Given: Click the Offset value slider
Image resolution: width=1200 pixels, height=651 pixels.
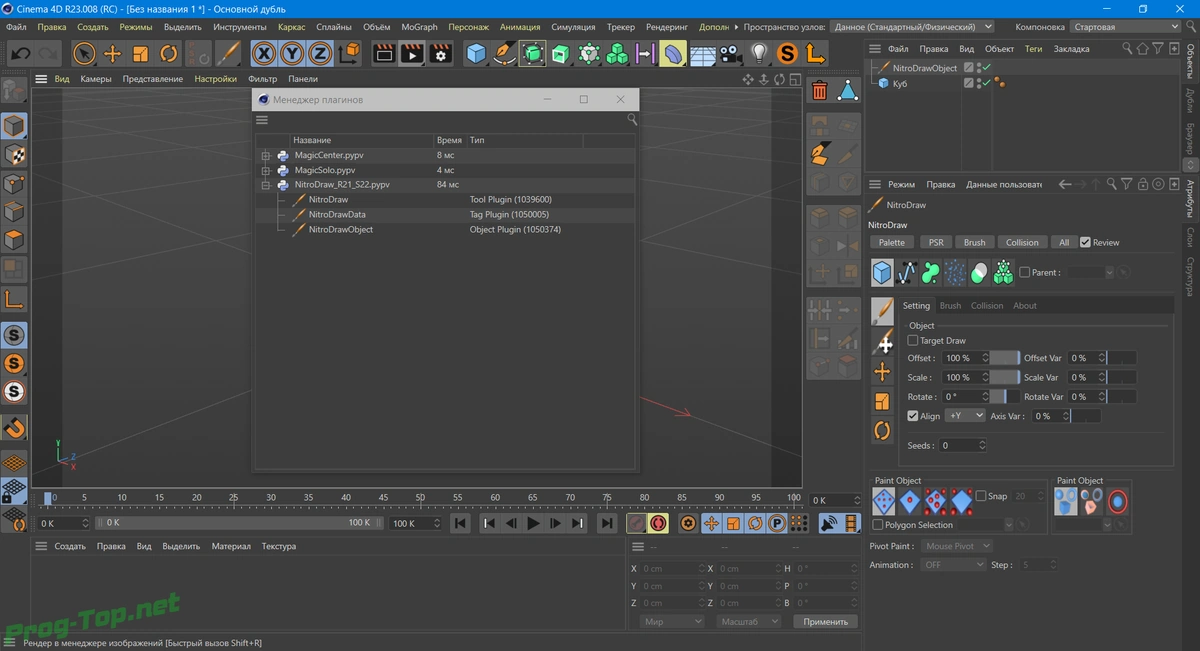Looking at the screenshot, I should coord(1005,358).
